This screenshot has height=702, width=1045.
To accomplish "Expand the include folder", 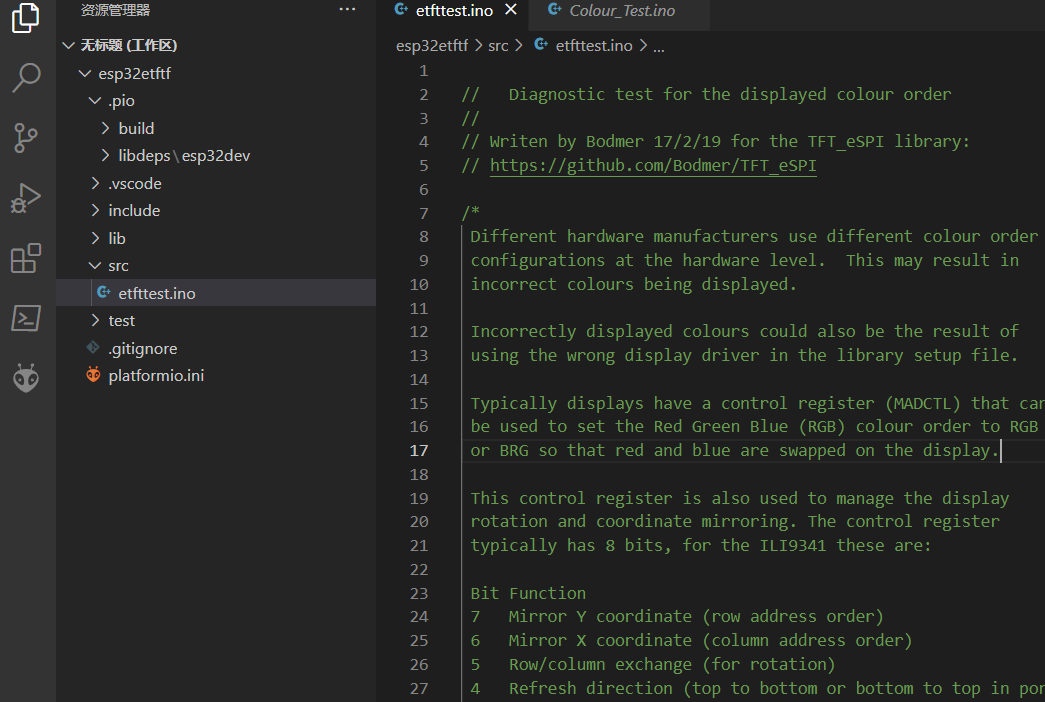I will coord(134,211).
